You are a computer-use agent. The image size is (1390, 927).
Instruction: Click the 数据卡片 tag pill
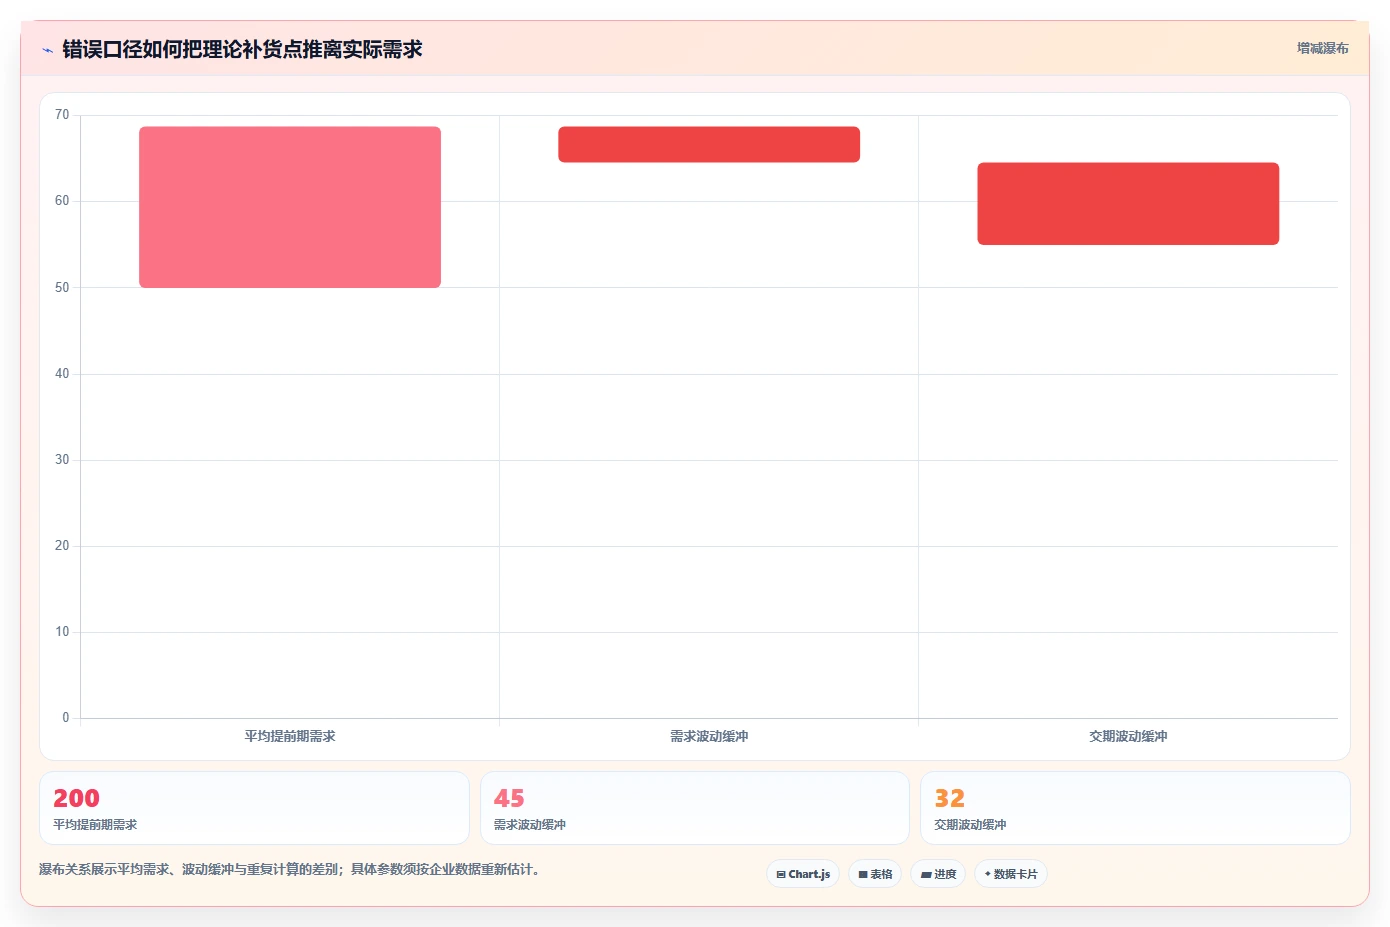[1011, 874]
